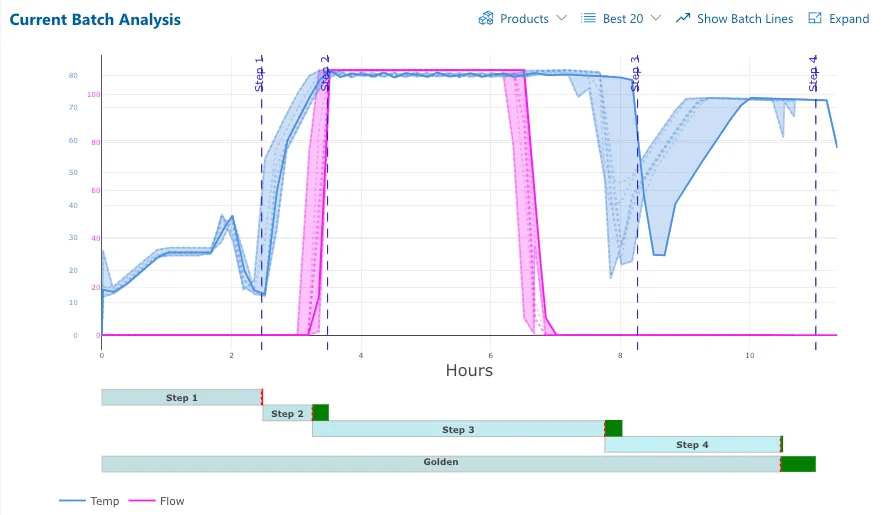Image resolution: width=885 pixels, height=515 pixels.
Task: Click the Step 2 dashed marker label
Action: pos(325,73)
